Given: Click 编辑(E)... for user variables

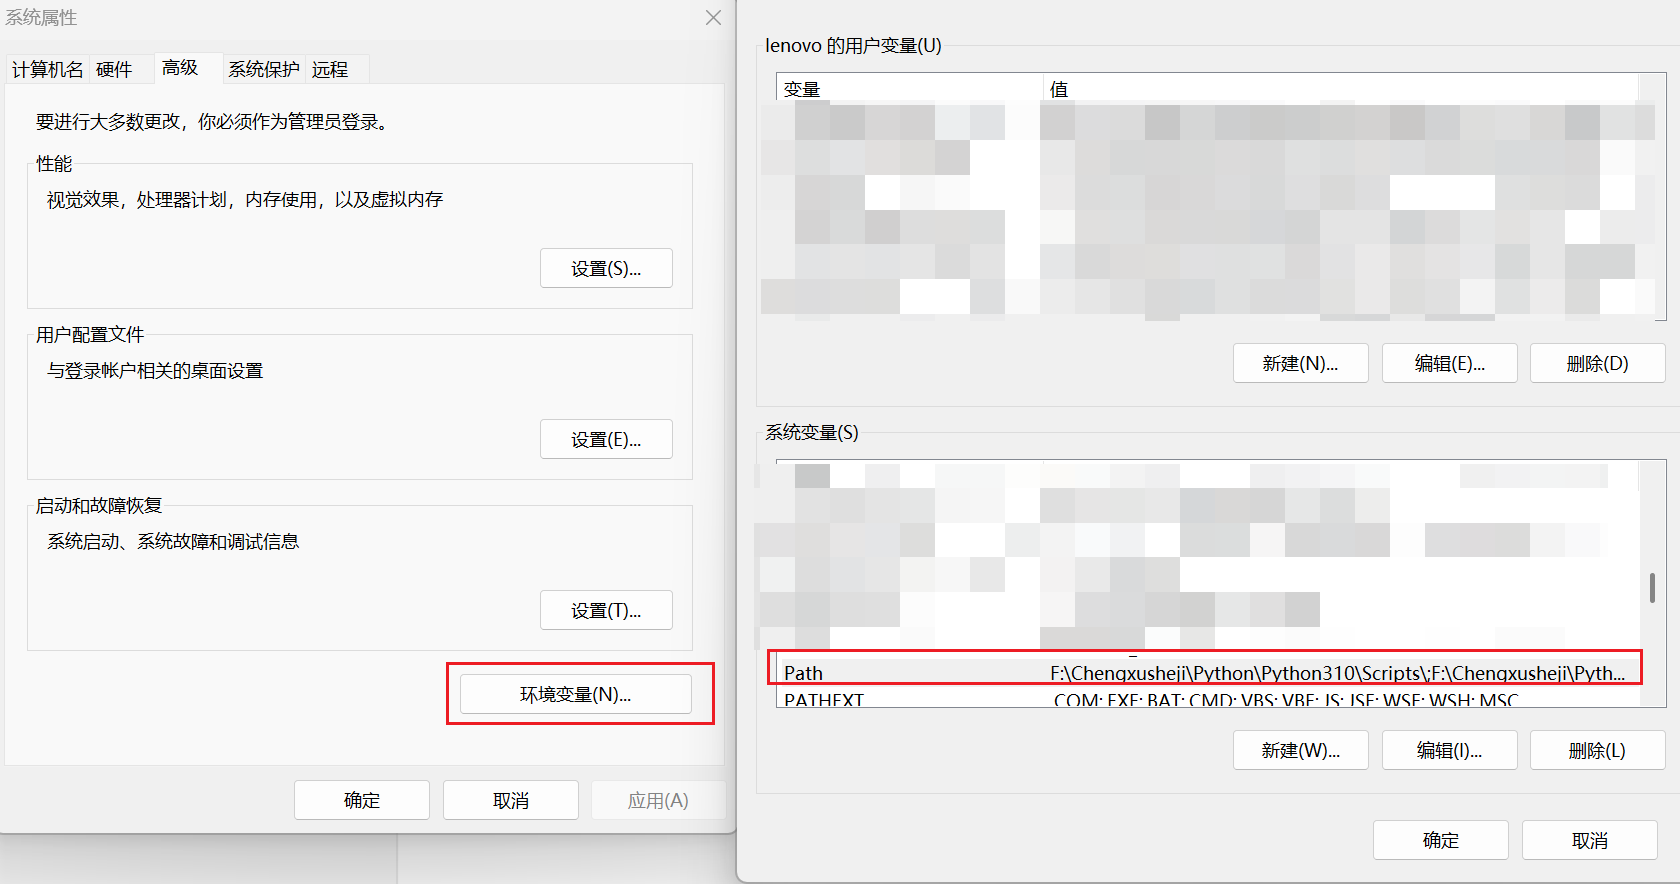Looking at the screenshot, I should point(1450,363).
